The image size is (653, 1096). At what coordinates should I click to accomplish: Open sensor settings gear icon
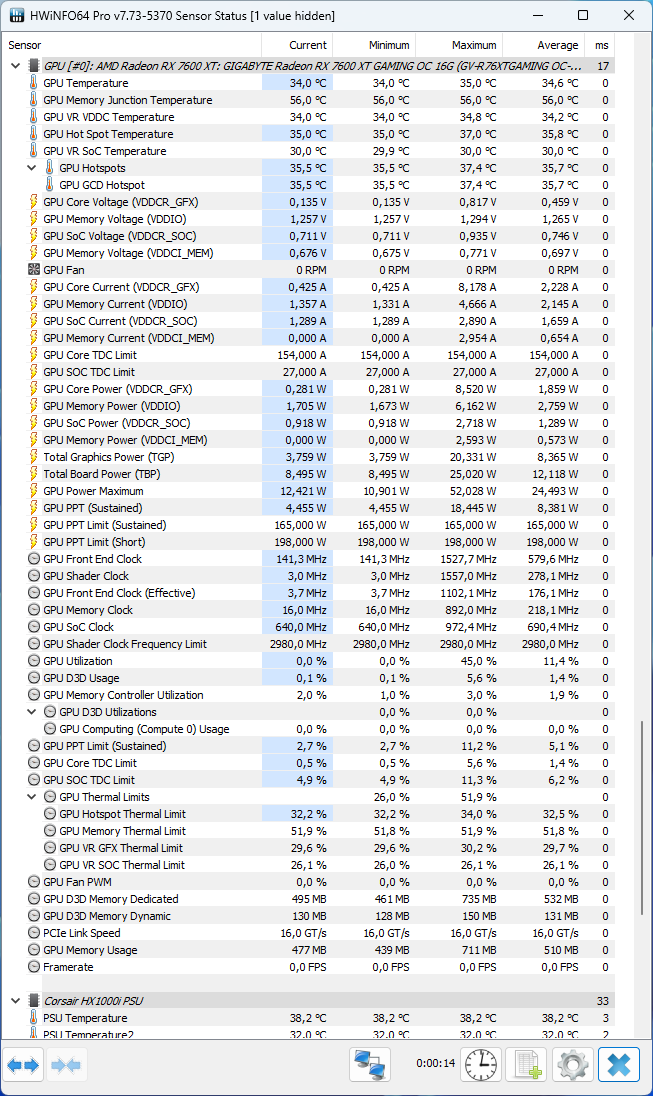tap(573, 1065)
